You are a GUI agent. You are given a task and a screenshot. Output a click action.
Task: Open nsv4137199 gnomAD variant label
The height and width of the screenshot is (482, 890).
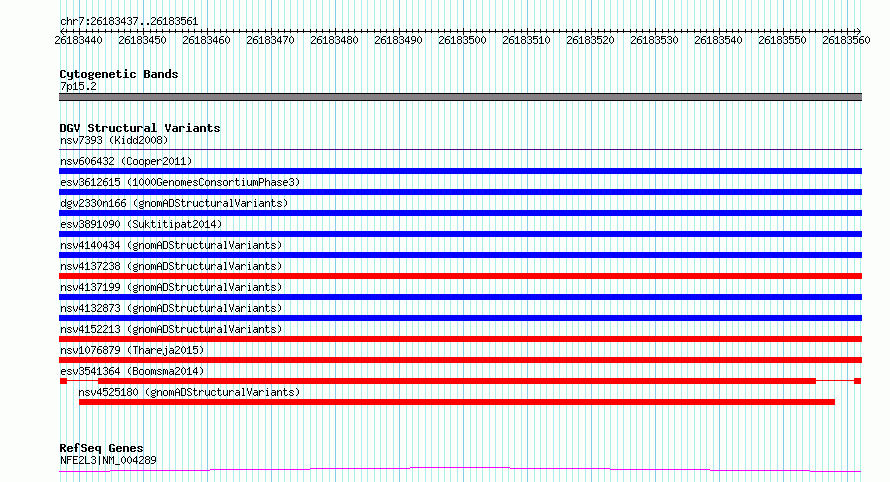pyautogui.click(x=171, y=287)
